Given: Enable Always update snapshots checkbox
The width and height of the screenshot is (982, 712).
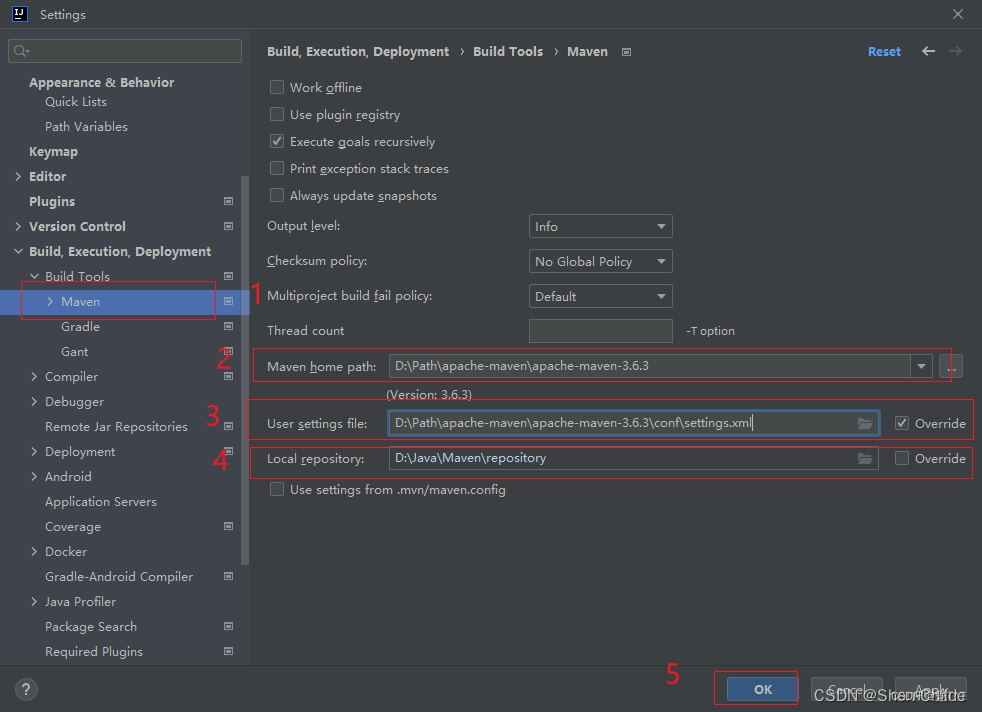Looking at the screenshot, I should pos(277,195).
